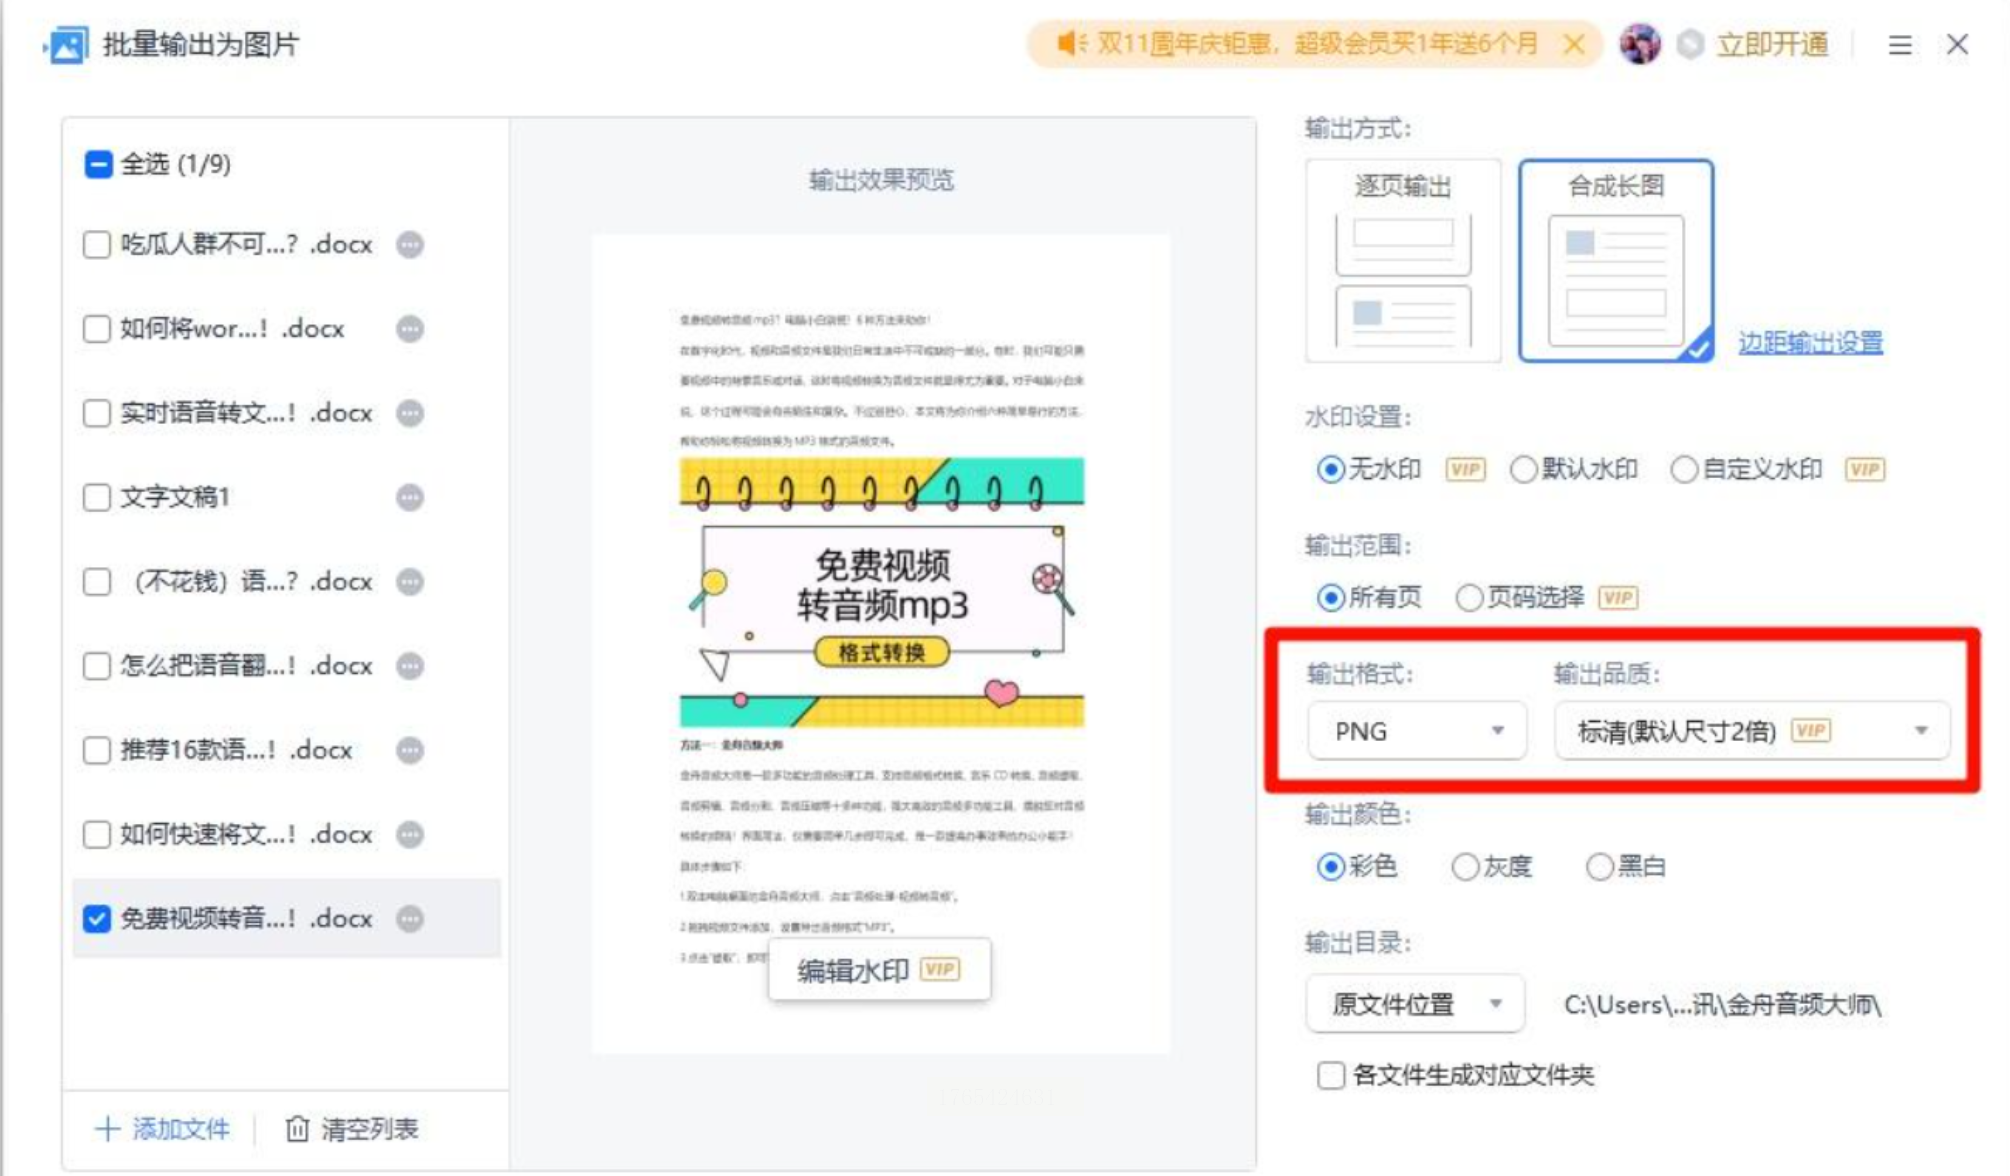
Task: Click more-options icon beside 吃瓜人群不可 file
Action: 410,245
